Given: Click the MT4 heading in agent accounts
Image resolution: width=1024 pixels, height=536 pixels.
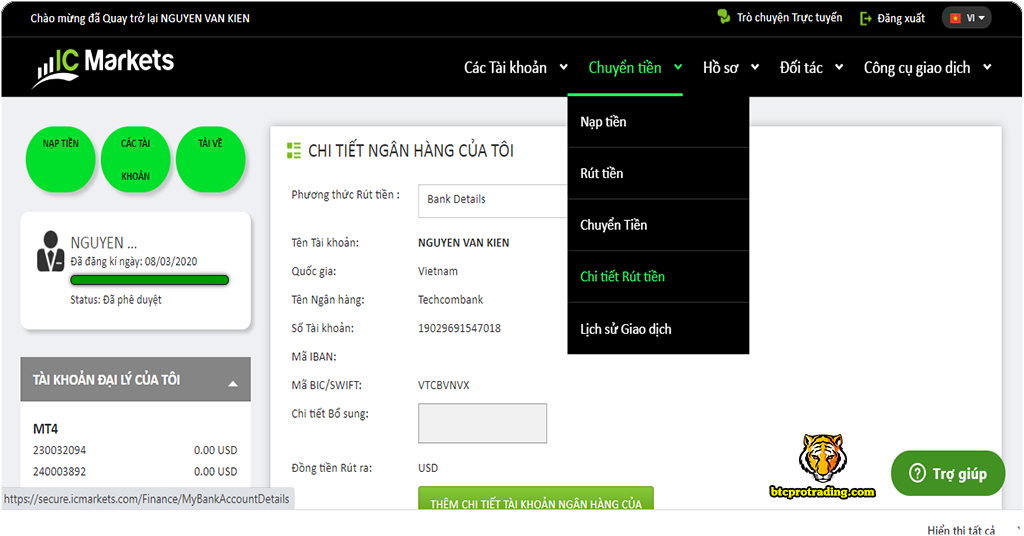Looking at the screenshot, I should point(45,429).
